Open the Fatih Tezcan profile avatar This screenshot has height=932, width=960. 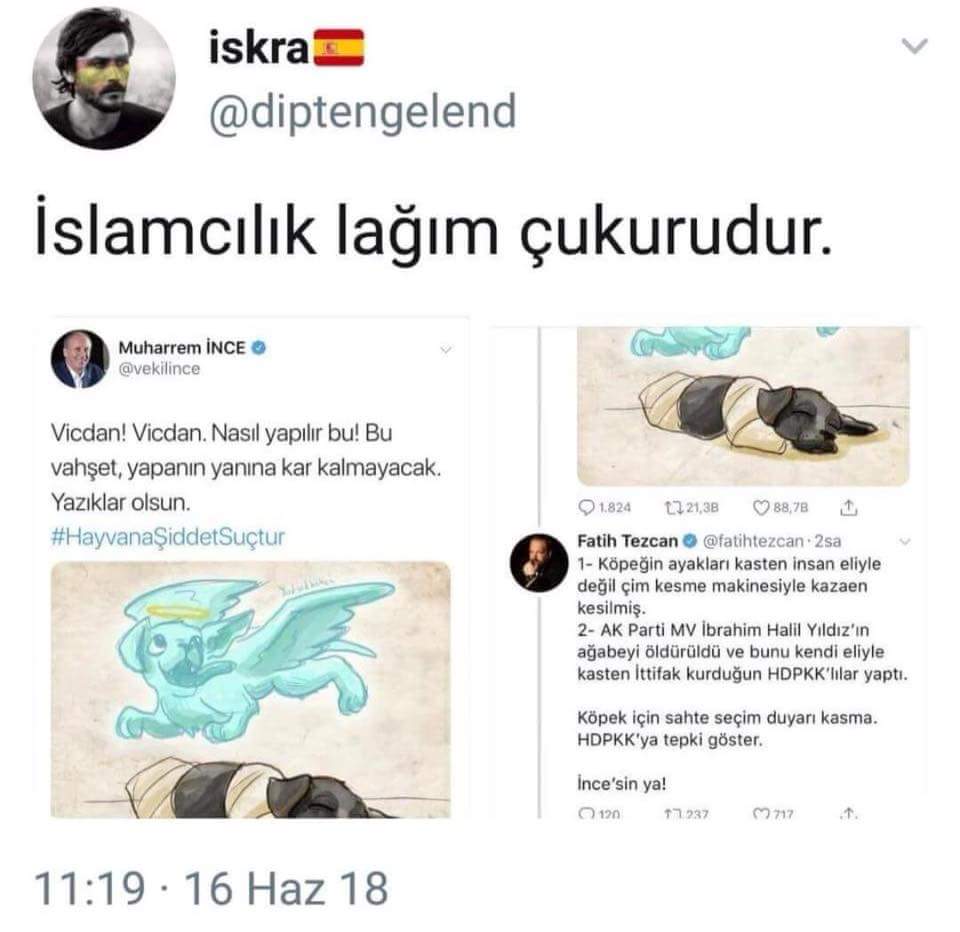click(539, 562)
